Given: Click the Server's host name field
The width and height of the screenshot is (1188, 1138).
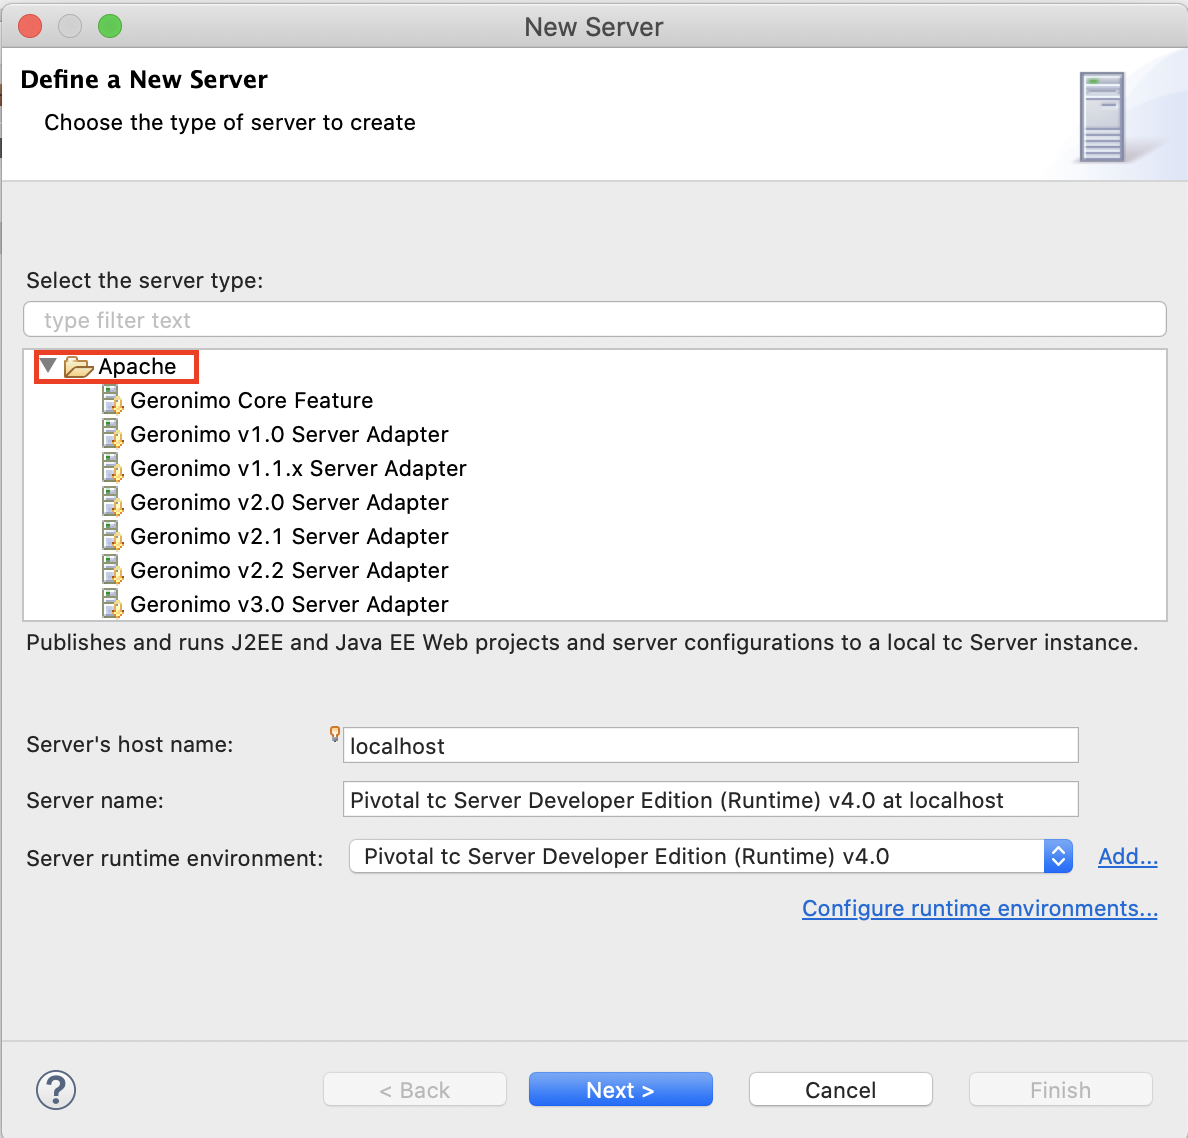Looking at the screenshot, I should [x=711, y=746].
